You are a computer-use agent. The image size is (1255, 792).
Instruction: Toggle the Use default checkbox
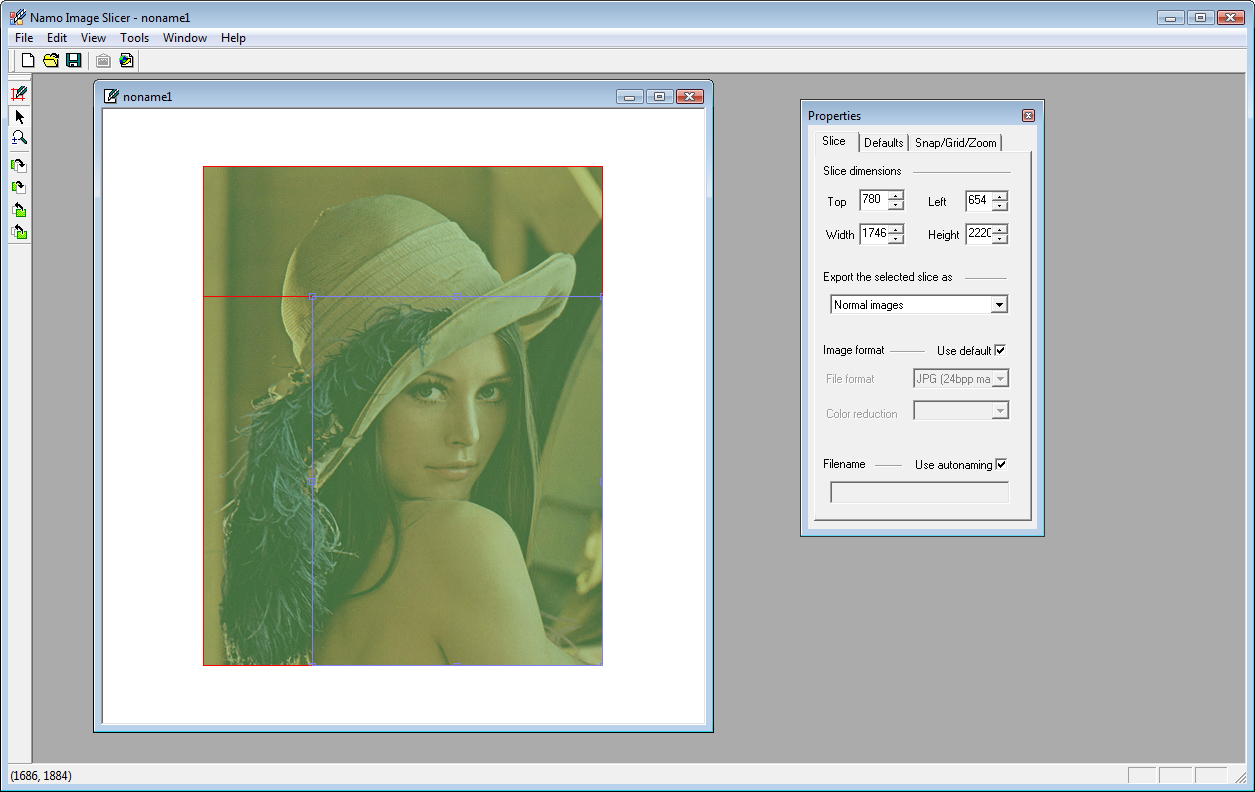tap(1000, 351)
